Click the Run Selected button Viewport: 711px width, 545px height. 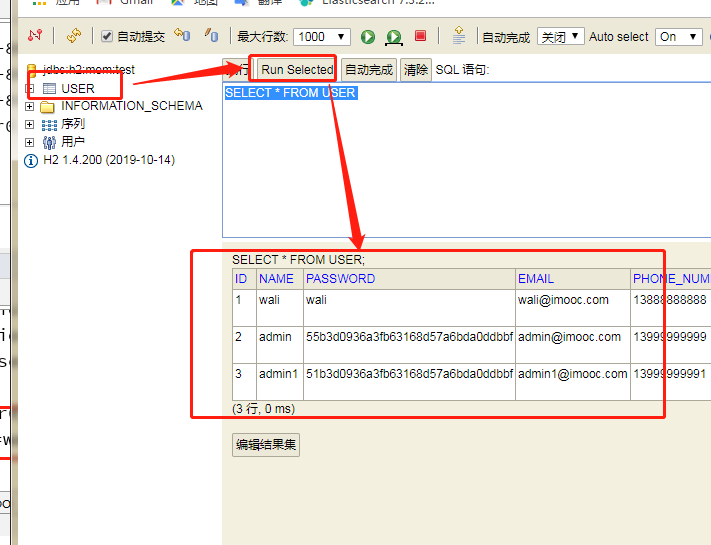[x=297, y=70]
